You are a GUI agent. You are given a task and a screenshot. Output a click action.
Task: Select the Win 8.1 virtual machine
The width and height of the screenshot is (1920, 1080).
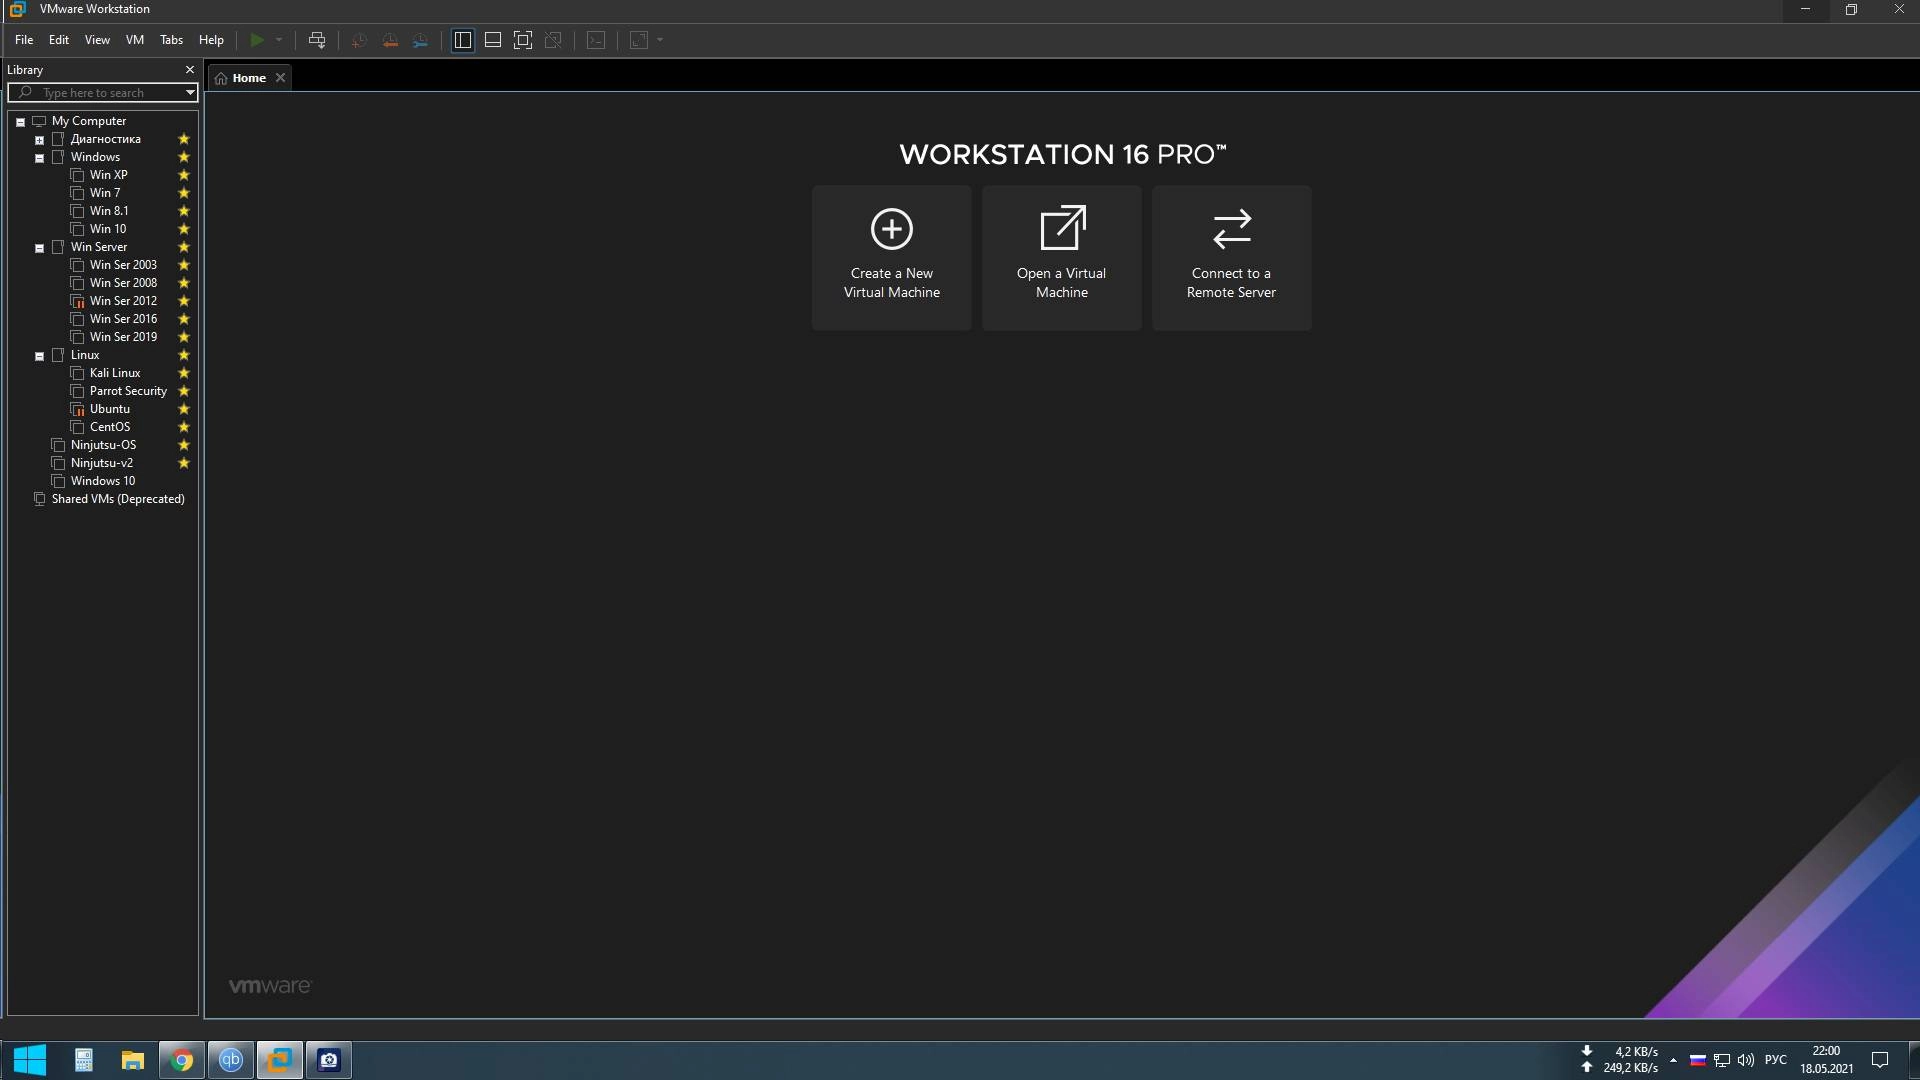pyautogui.click(x=109, y=211)
